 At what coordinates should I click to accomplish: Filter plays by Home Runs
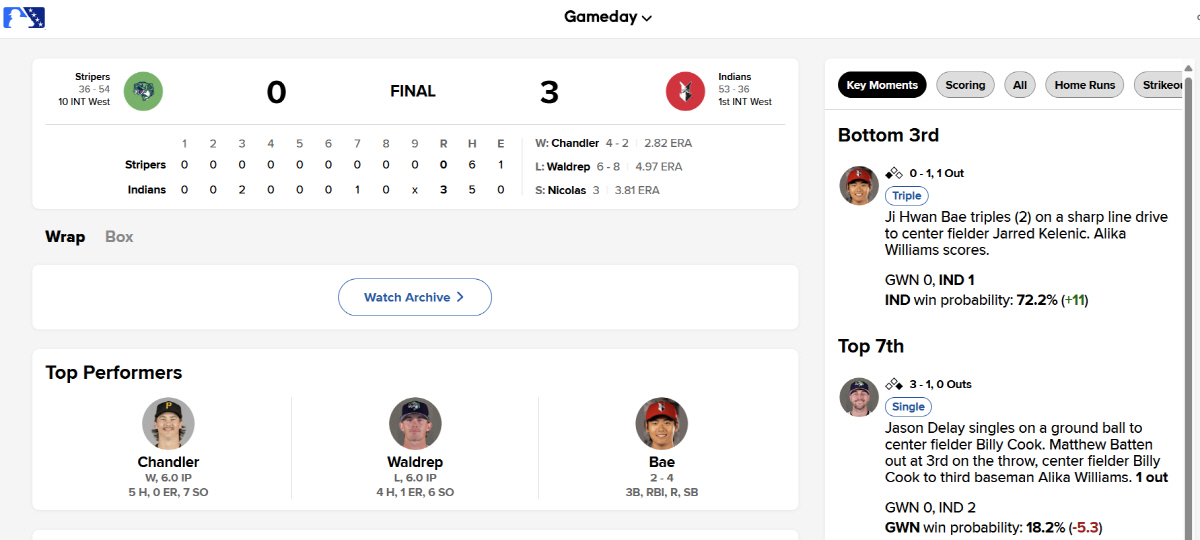[1085, 85]
